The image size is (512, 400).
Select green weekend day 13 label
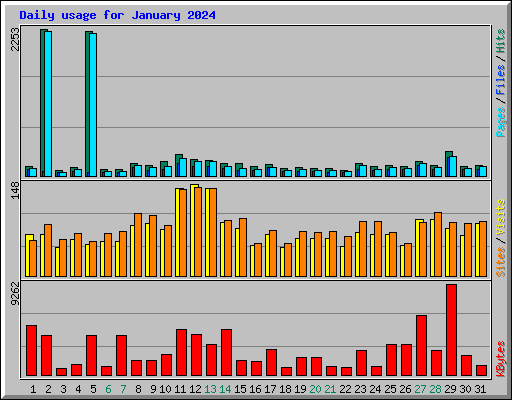(x=210, y=389)
